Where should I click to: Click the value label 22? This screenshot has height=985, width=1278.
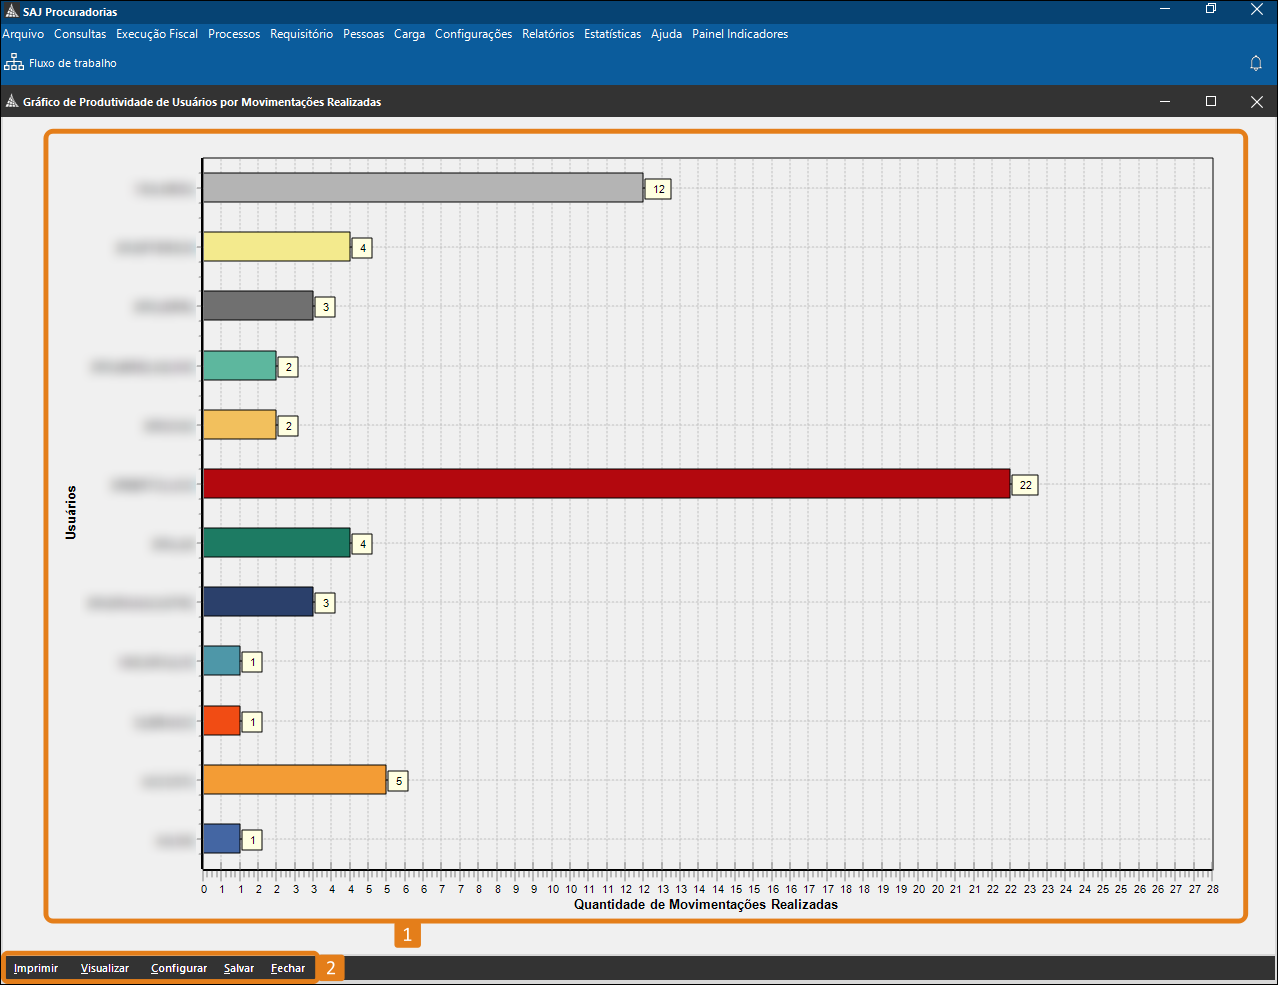[x=1025, y=485]
